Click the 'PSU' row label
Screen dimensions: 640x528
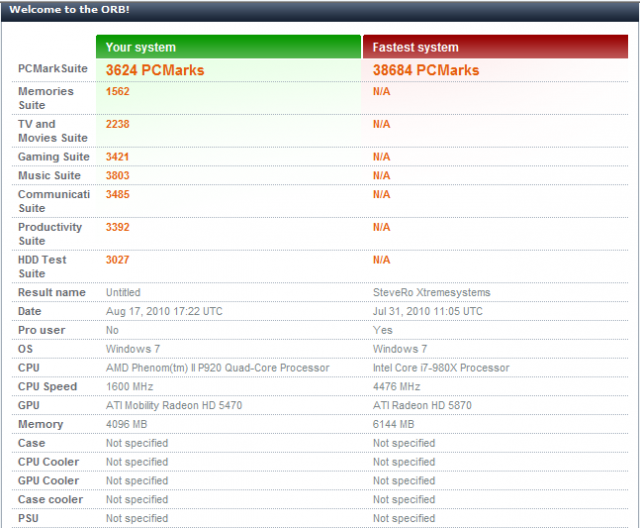[28, 518]
